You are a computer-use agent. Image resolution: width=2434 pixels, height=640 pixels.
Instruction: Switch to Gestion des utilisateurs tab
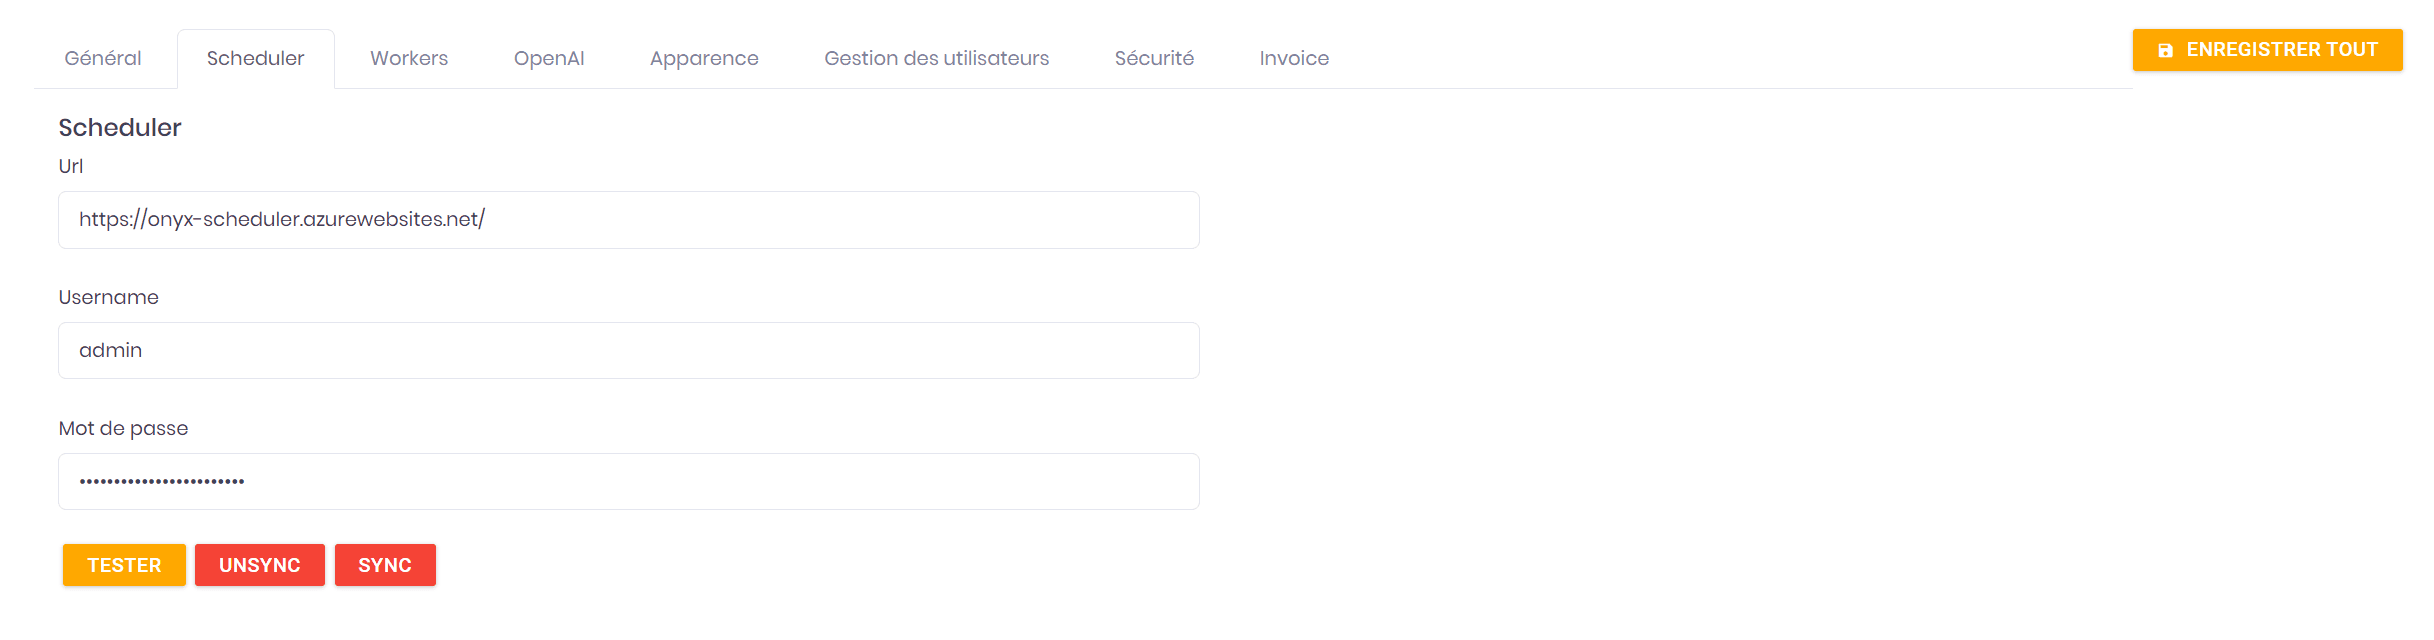[x=937, y=58]
